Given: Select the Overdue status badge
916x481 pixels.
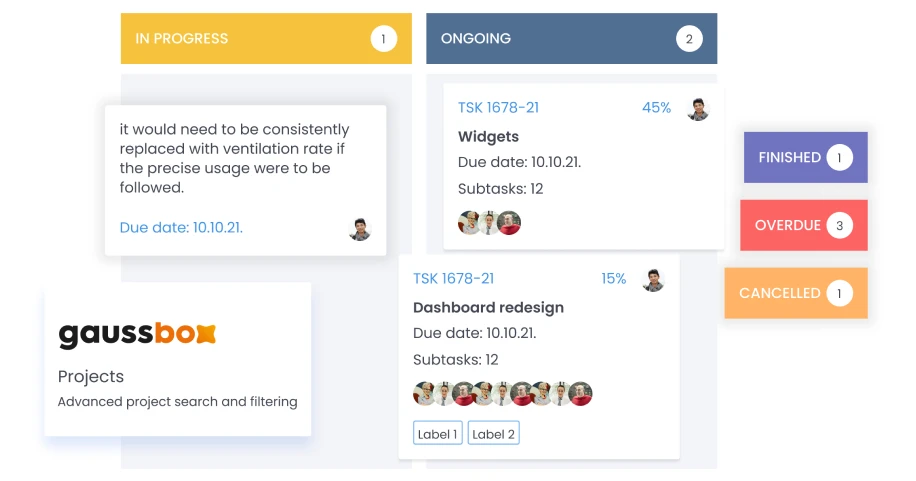Looking at the screenshot, I should [803, 226].
